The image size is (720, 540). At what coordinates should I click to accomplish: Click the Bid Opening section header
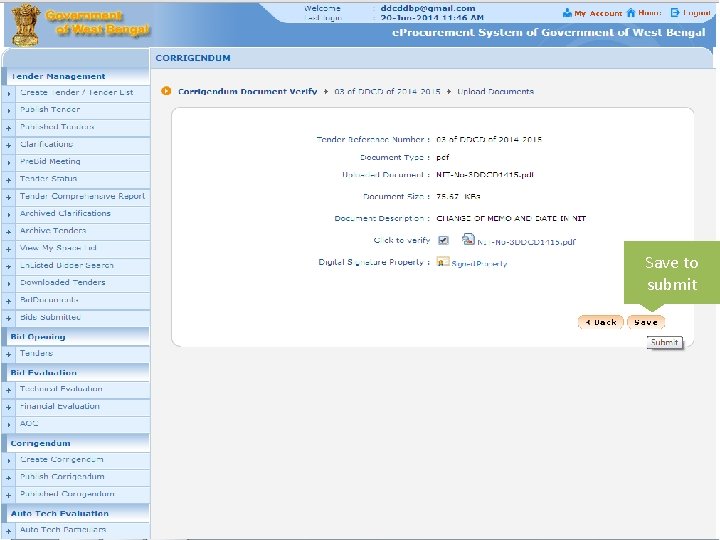(38, 337)
